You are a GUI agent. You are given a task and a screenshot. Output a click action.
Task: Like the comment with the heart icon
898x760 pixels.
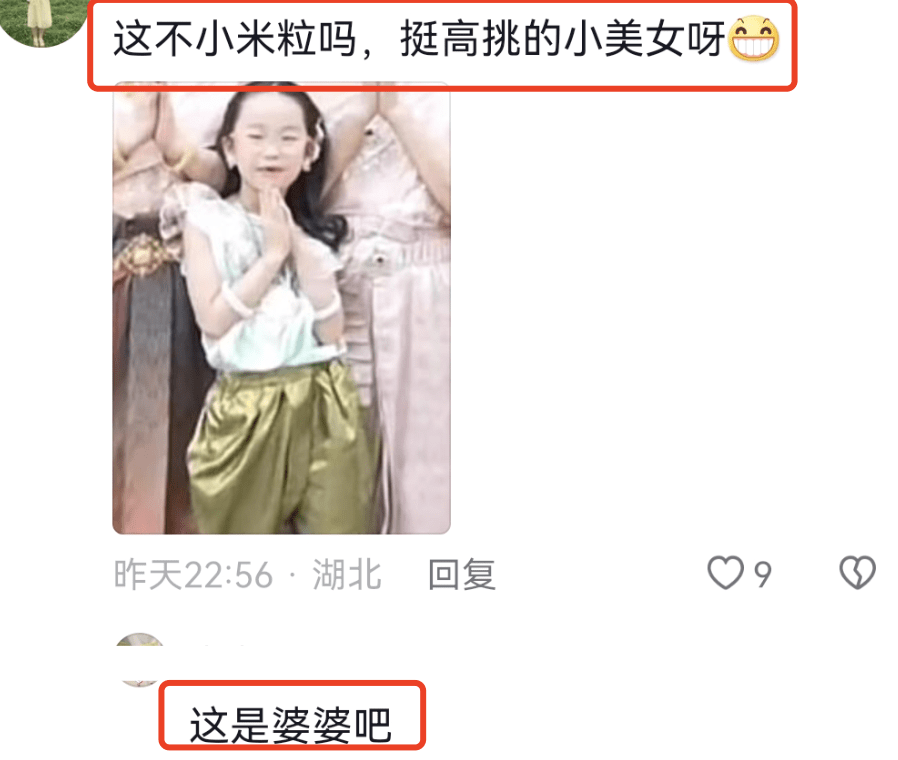(726, 573)
